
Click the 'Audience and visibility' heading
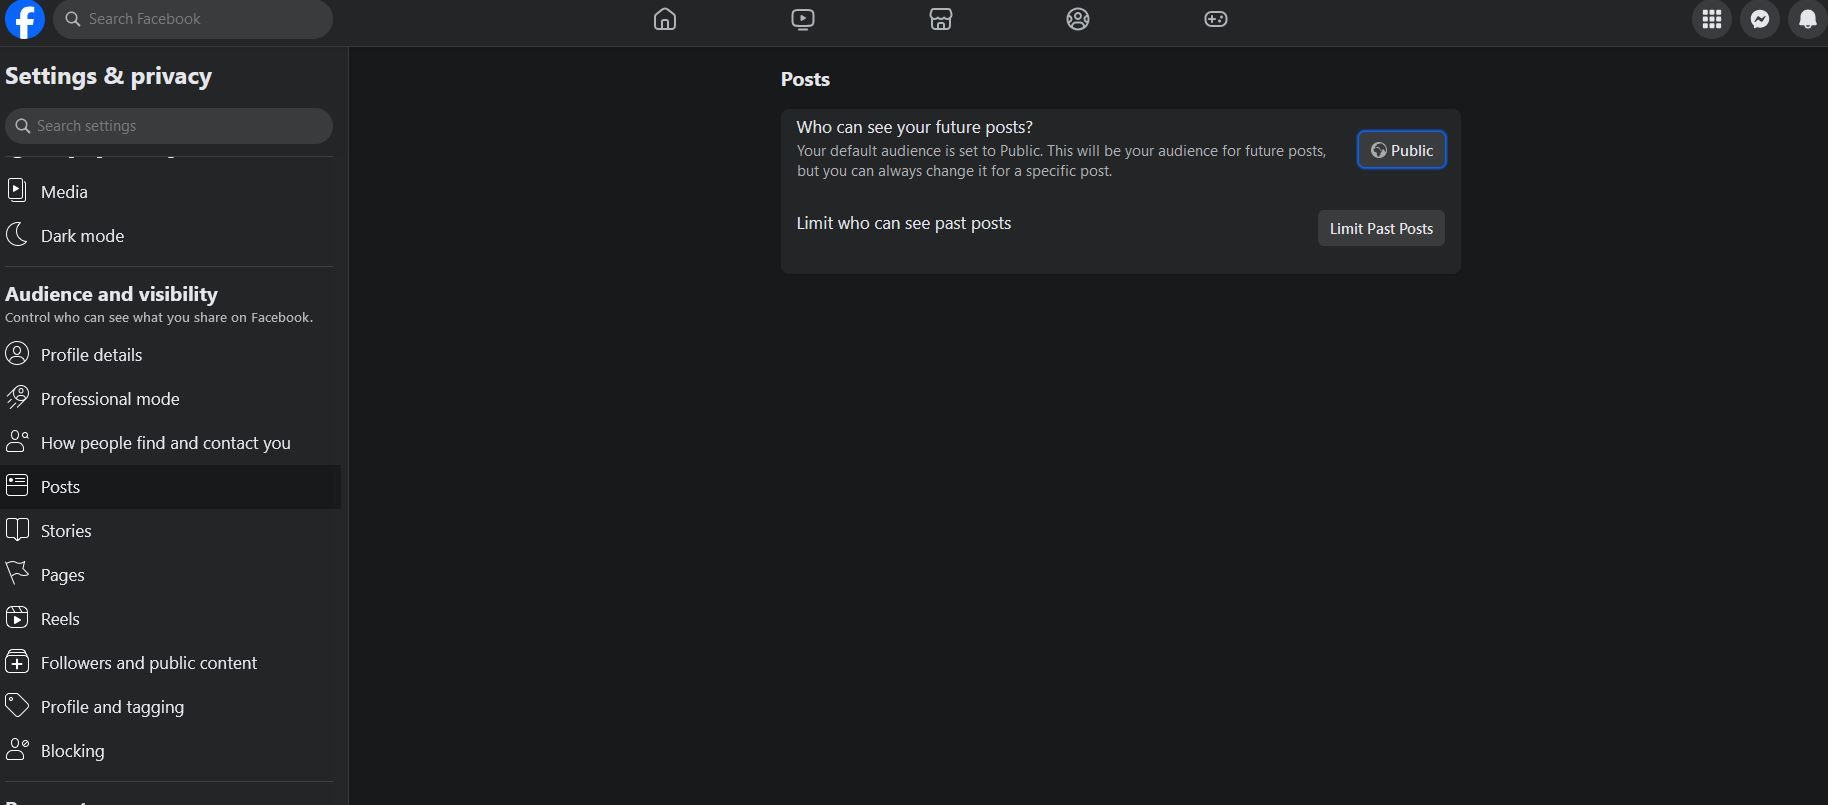point(111,294)
